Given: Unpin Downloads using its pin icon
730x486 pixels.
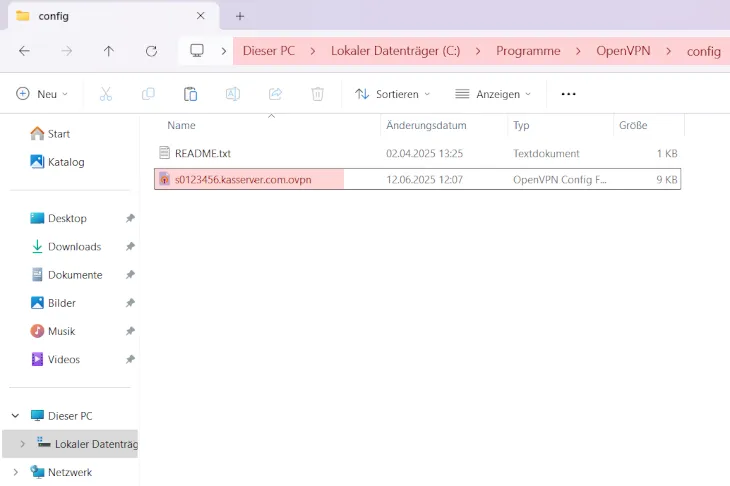Looking at the screenshot, I should click(130, 246).
